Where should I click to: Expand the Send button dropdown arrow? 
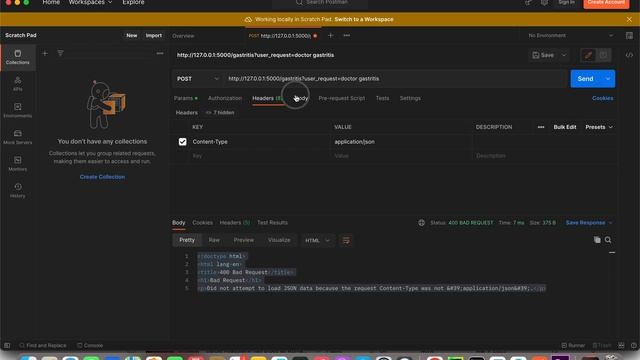tap(608, 79)
